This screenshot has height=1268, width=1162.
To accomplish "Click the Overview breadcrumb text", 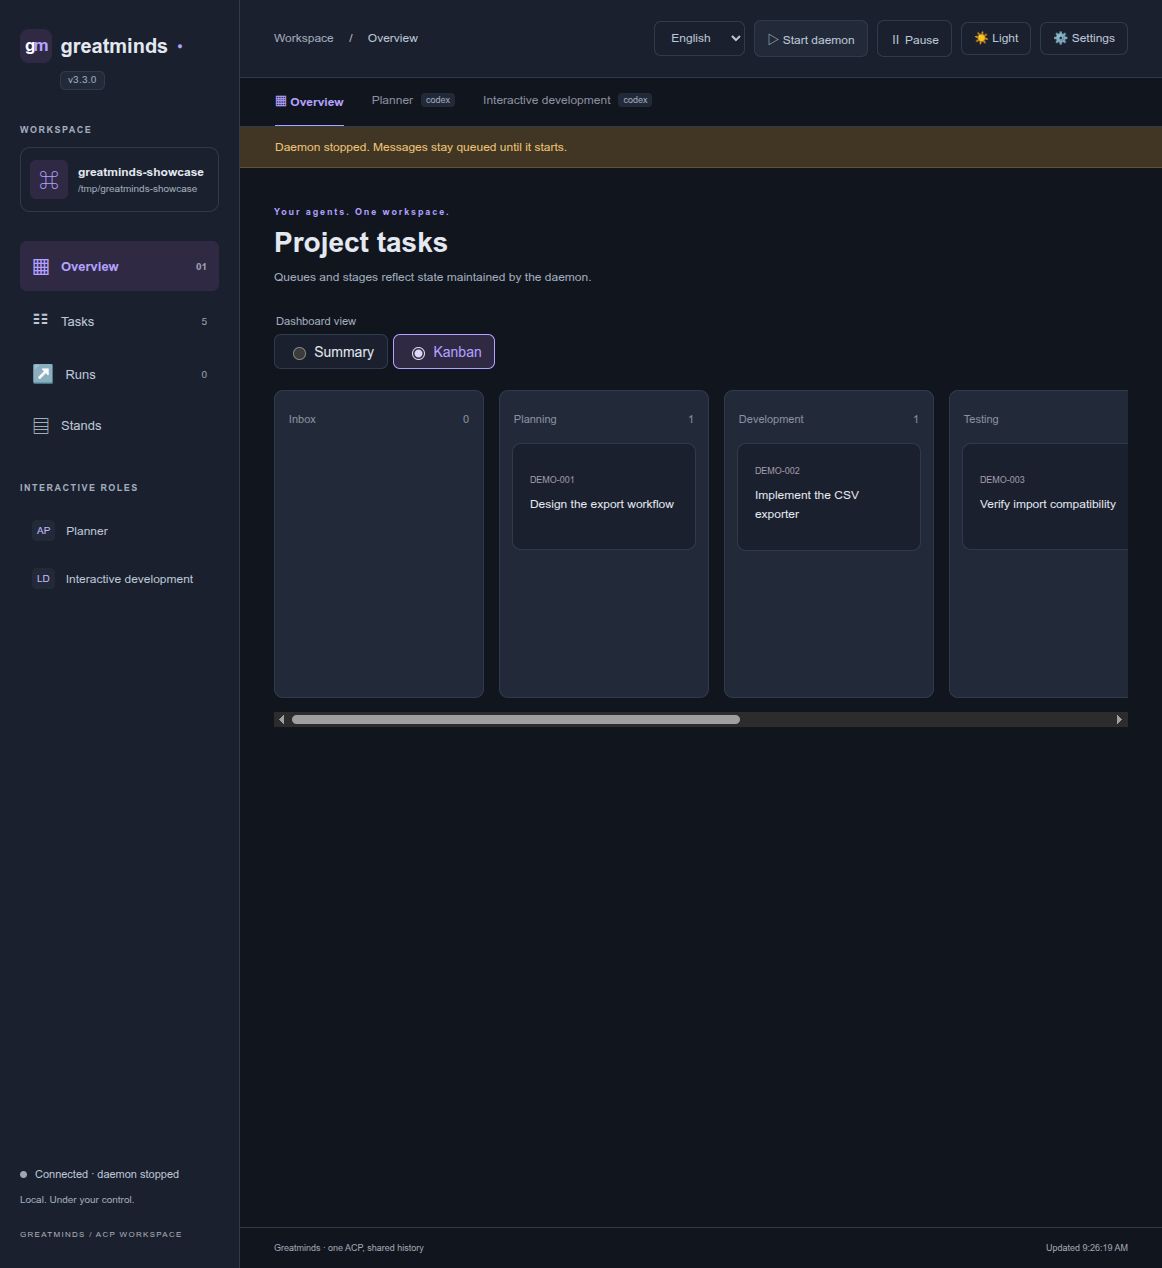I will 393,38.
